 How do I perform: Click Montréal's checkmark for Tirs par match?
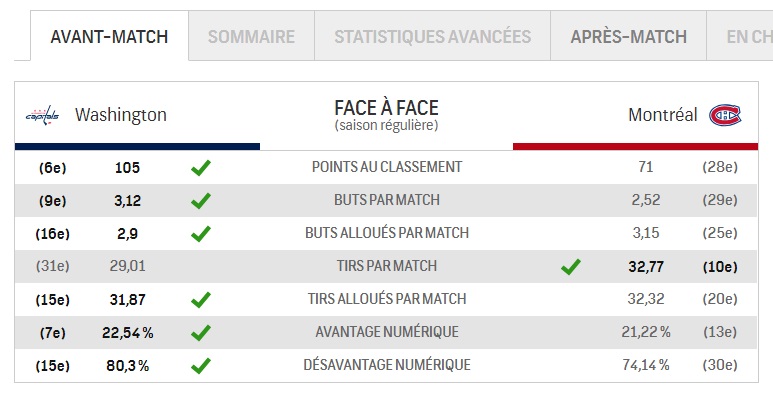[570, 267]
